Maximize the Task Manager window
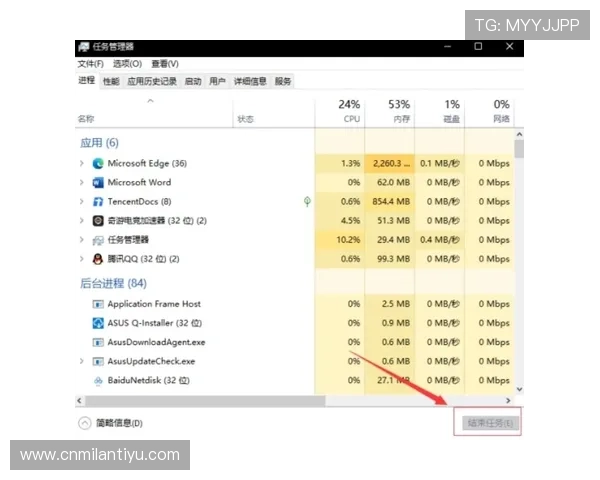 point(478,47)
